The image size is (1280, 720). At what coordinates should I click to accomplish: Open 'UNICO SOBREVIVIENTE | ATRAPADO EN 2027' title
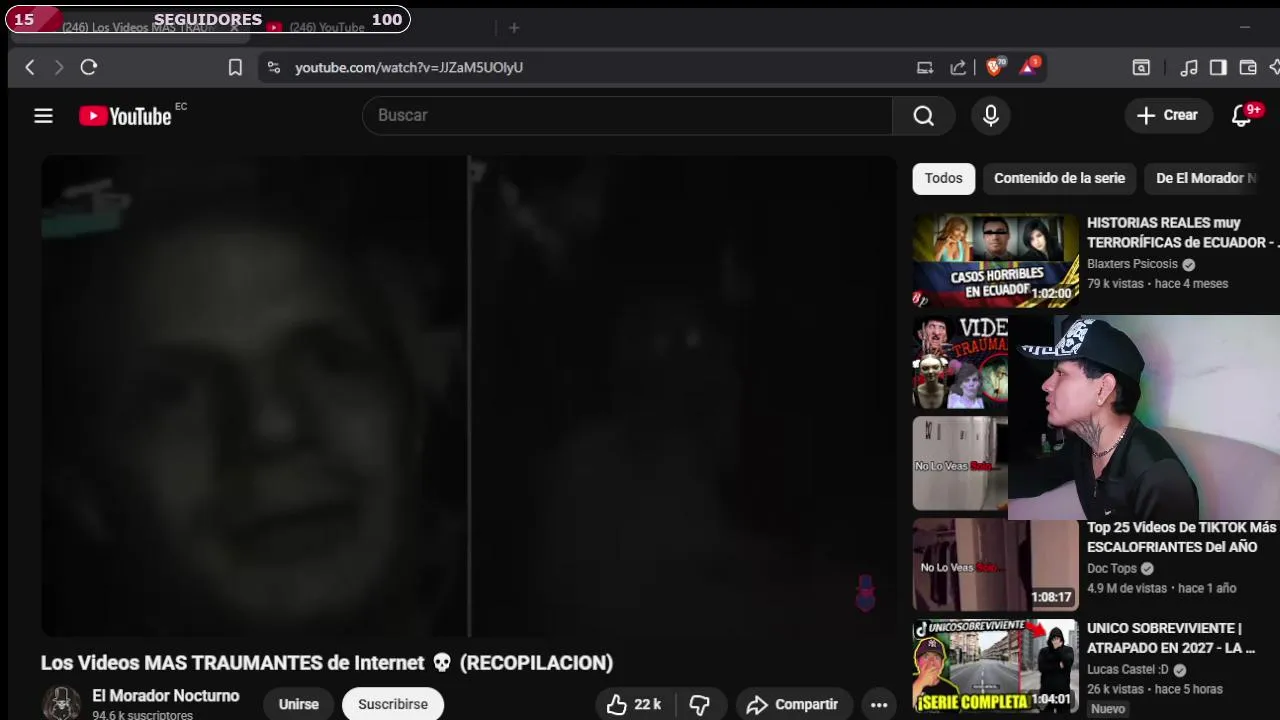1171,638
